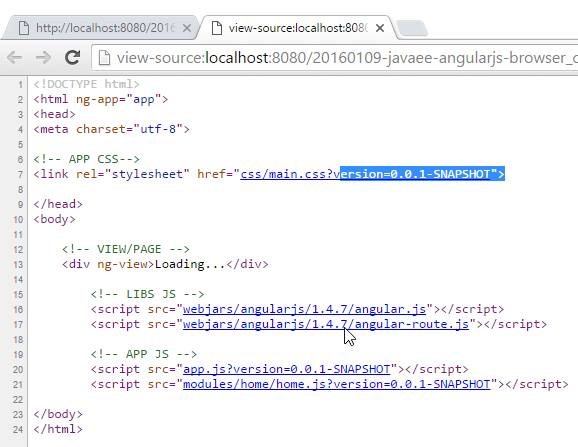Close the http://localhost:8080 tab

[x=187, y=28]
